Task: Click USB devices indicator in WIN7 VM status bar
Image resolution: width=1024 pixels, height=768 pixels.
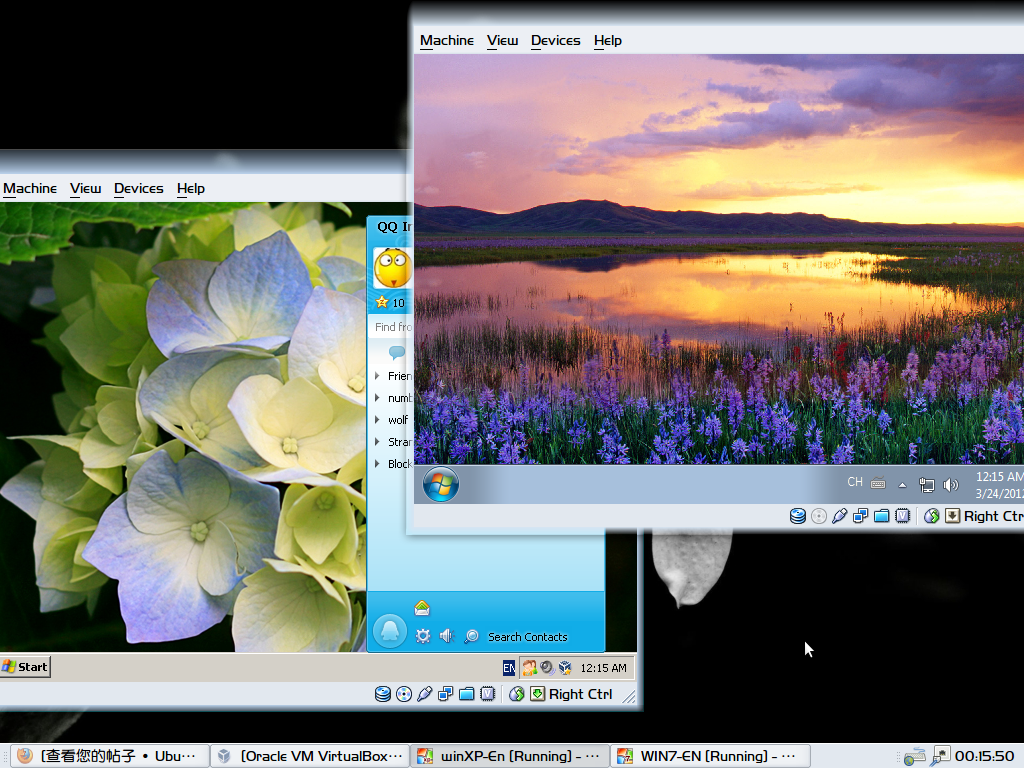Action: (840, 517)
